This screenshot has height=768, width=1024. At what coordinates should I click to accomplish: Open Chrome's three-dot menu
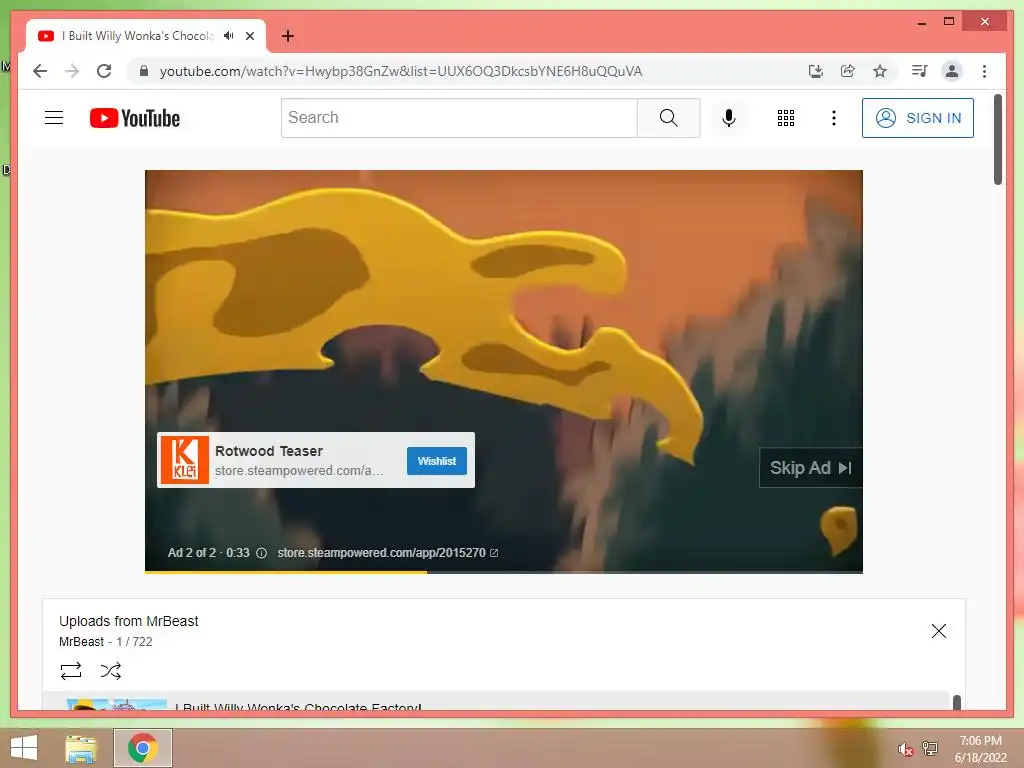[x=984, y=71]
